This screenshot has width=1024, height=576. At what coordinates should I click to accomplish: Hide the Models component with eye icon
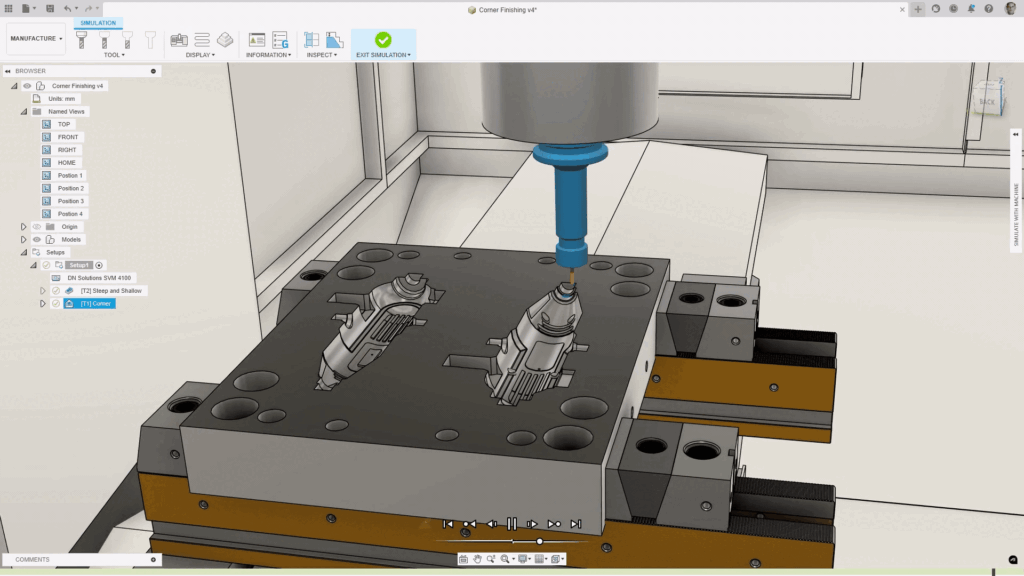click(x=37, y=240)
